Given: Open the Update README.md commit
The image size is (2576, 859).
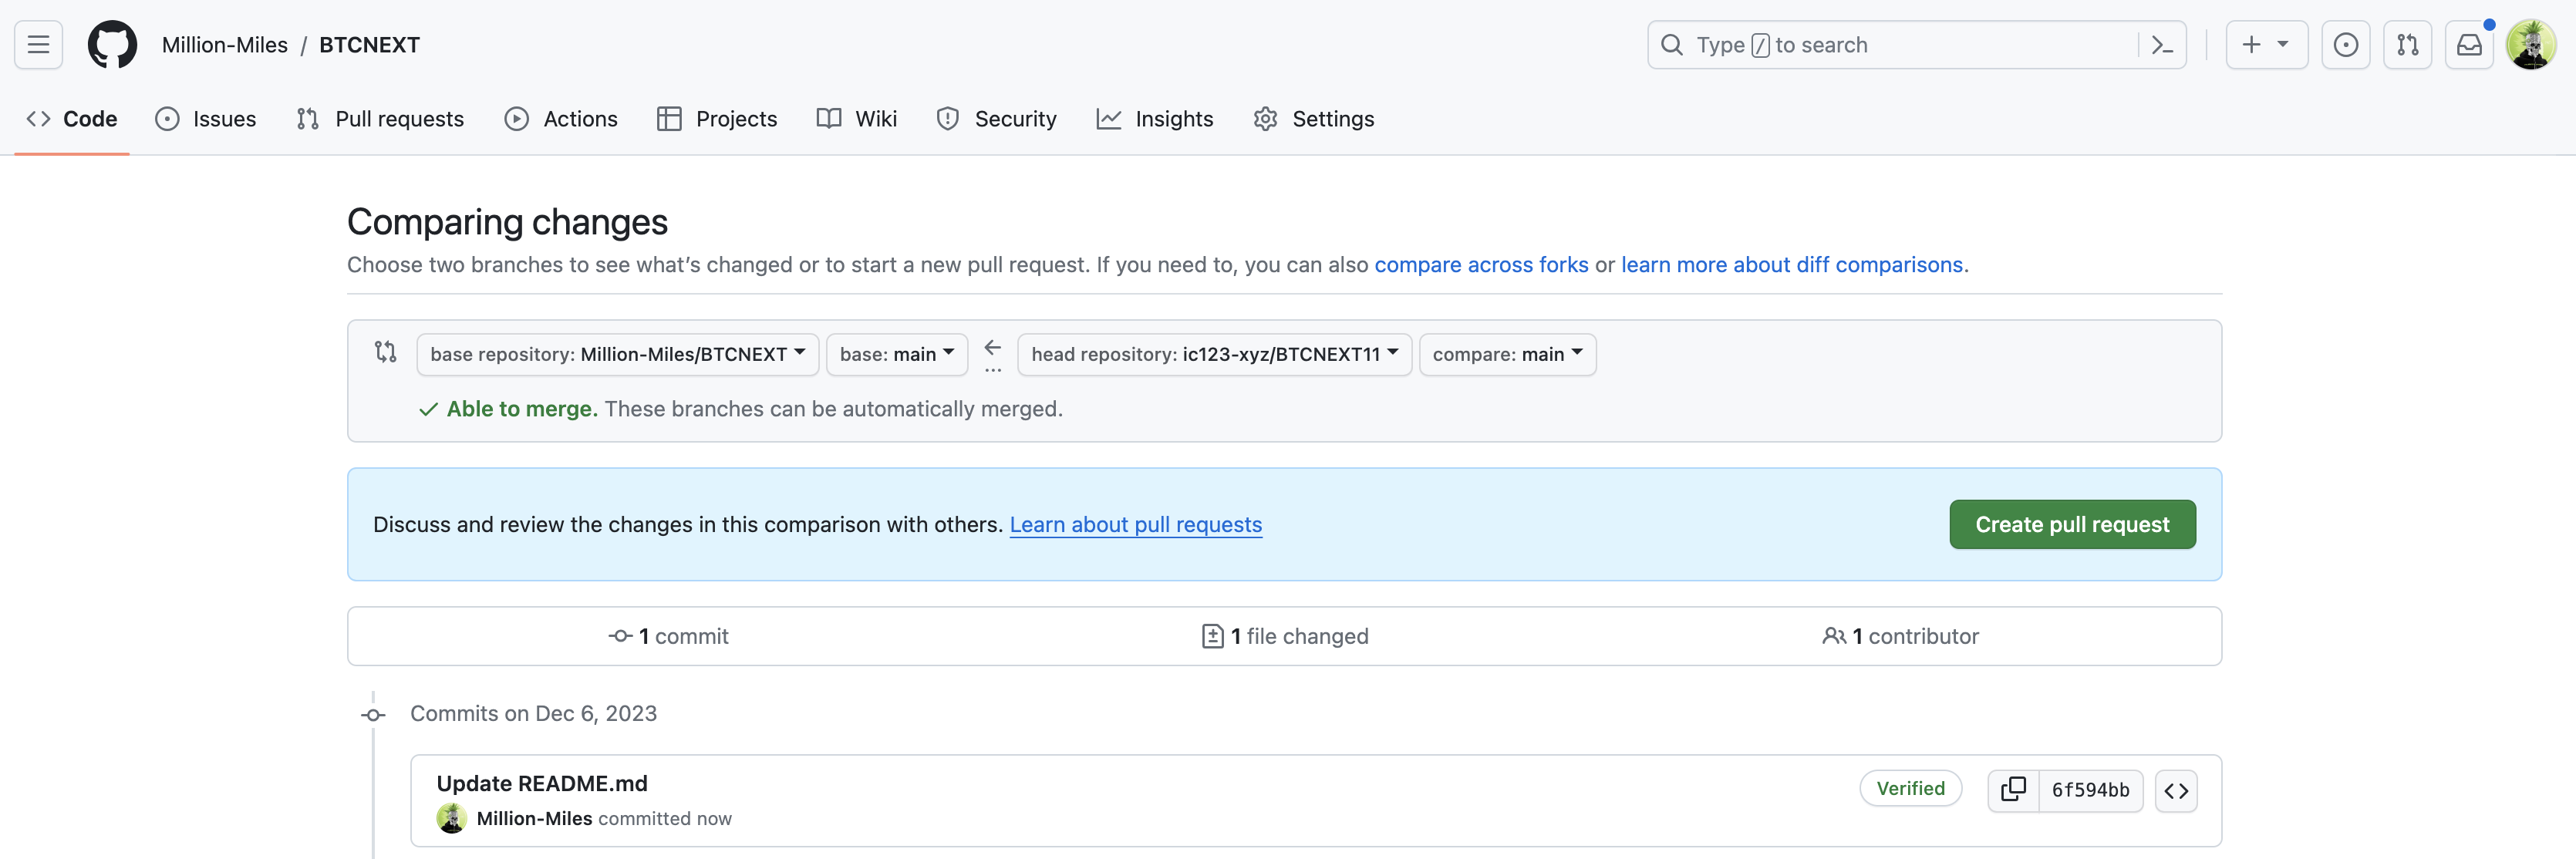Looking at the screenshot, I should 542,784.
